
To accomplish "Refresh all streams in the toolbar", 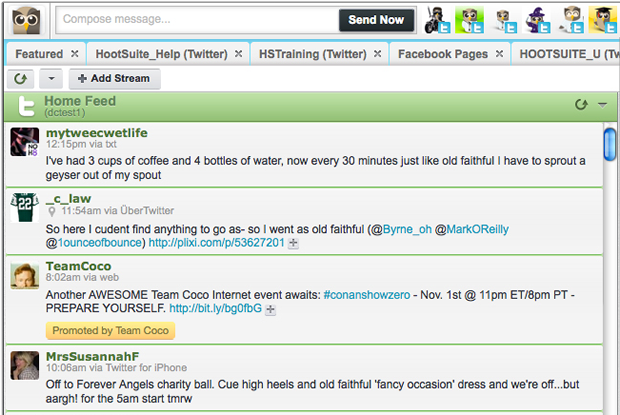I will click(x=21, y=79).
